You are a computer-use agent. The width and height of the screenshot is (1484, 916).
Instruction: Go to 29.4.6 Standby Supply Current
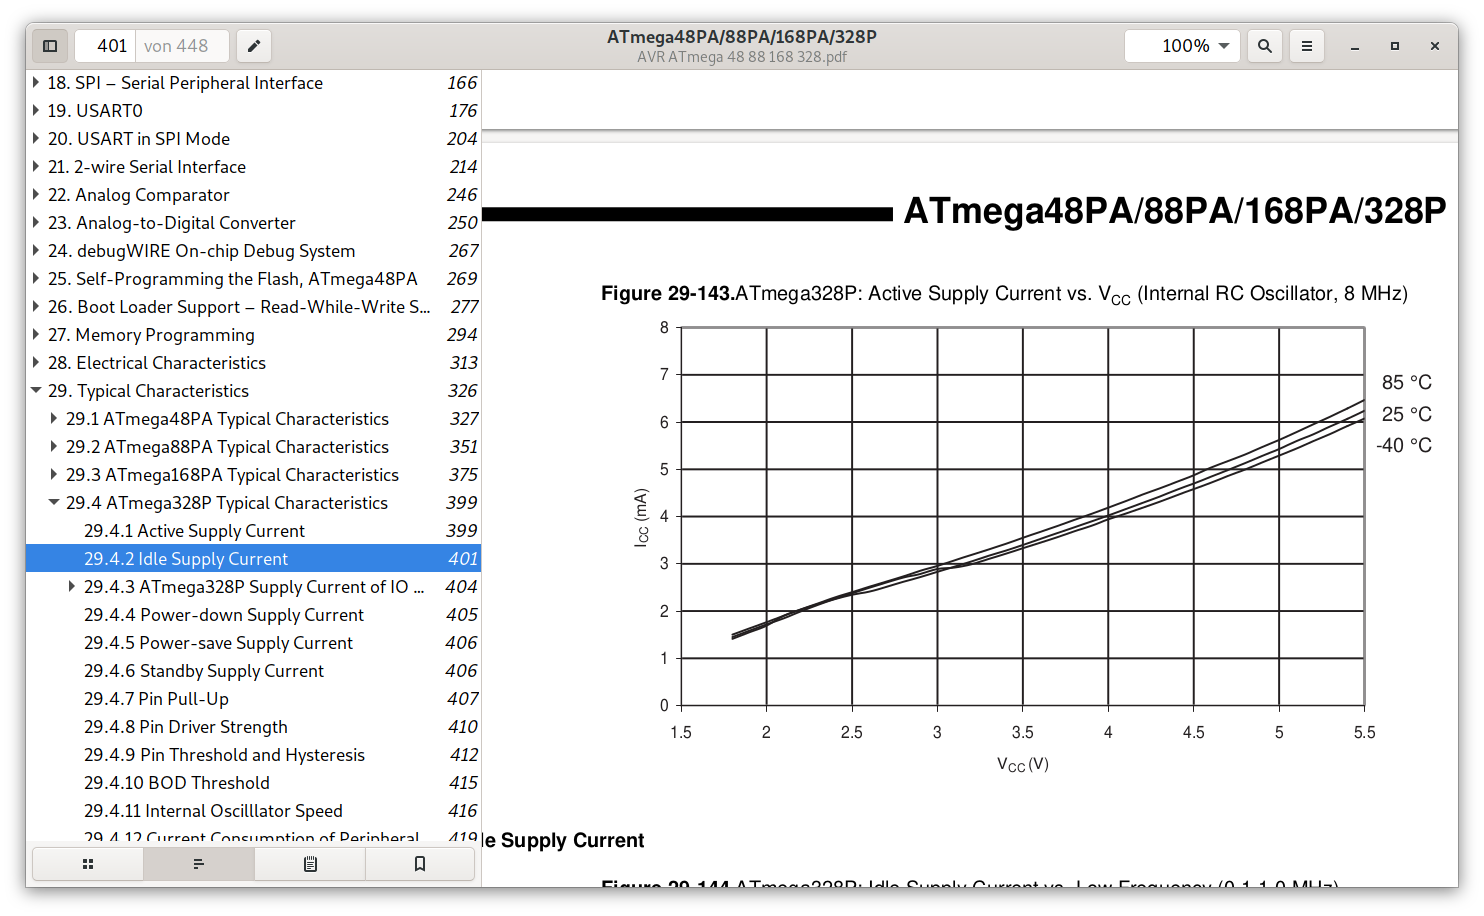204,671
